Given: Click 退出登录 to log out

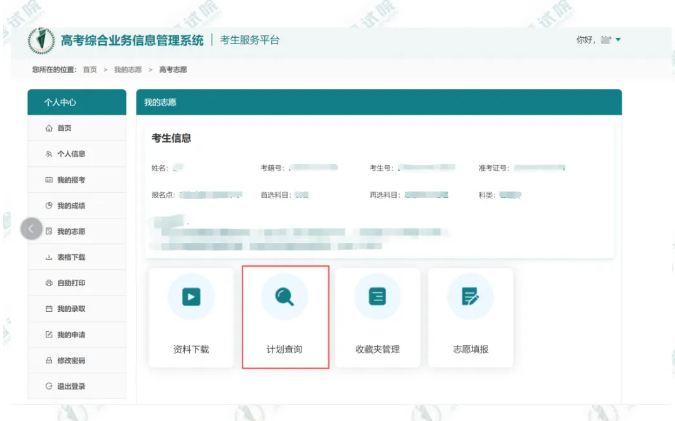Looking at the screenshot, I should click(x=70, y=386).
